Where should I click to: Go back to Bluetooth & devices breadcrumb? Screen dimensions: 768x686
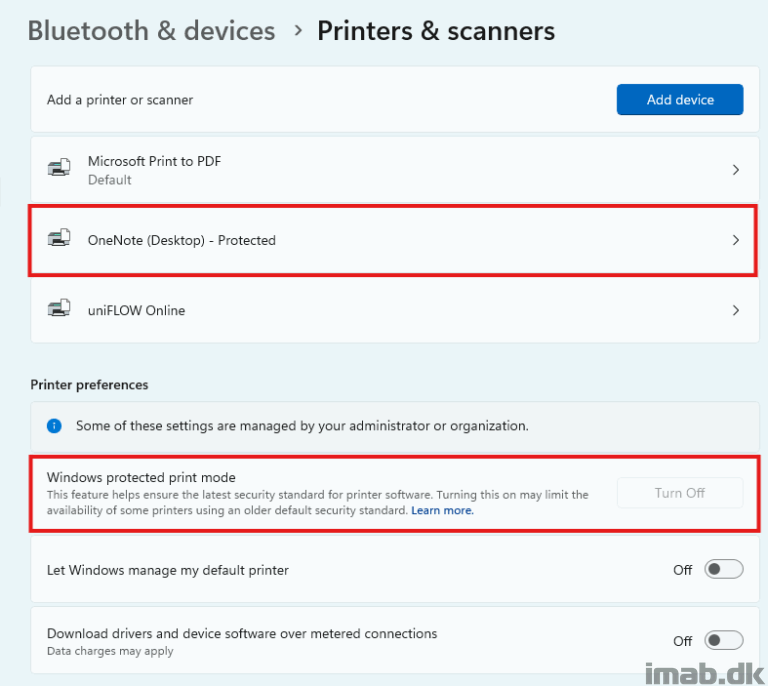(151, 31)
